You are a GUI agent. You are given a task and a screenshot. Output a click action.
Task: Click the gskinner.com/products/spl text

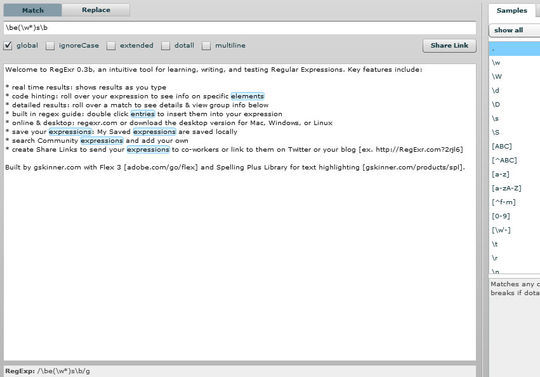(x=412, y=168)
